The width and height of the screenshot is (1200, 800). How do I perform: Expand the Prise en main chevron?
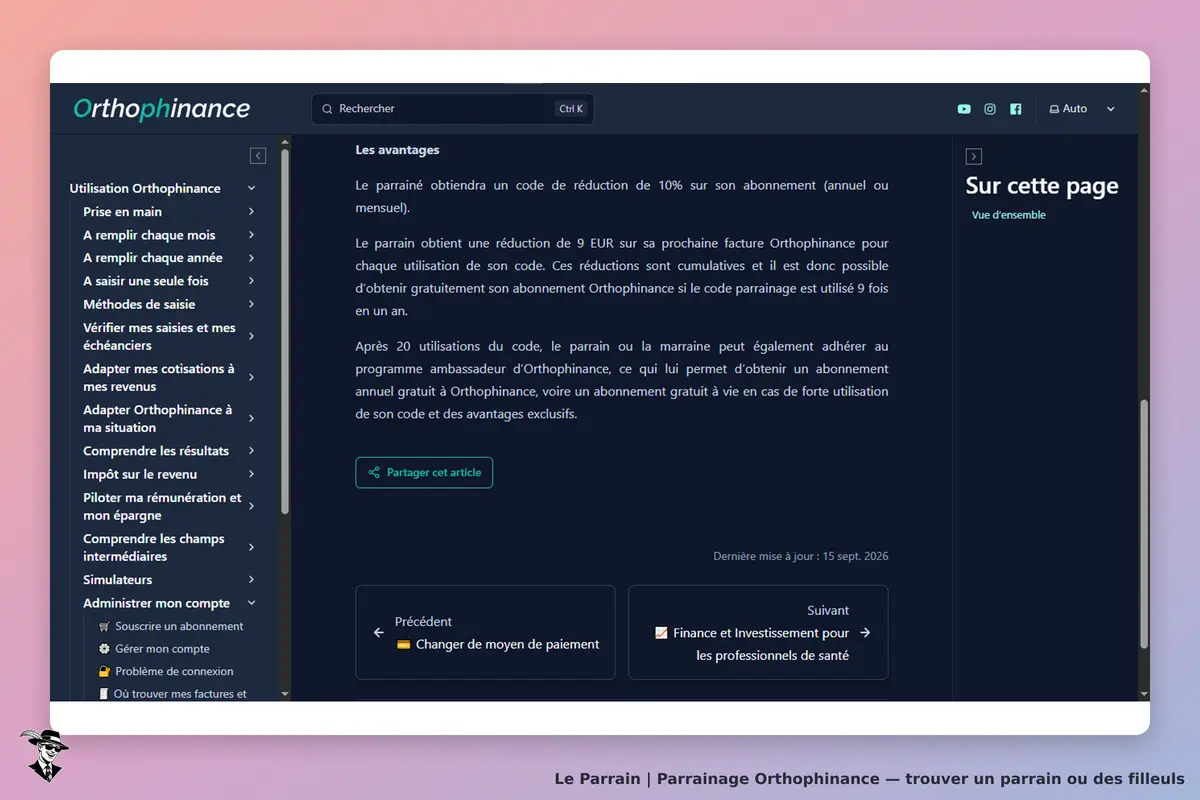pos(251,212)
